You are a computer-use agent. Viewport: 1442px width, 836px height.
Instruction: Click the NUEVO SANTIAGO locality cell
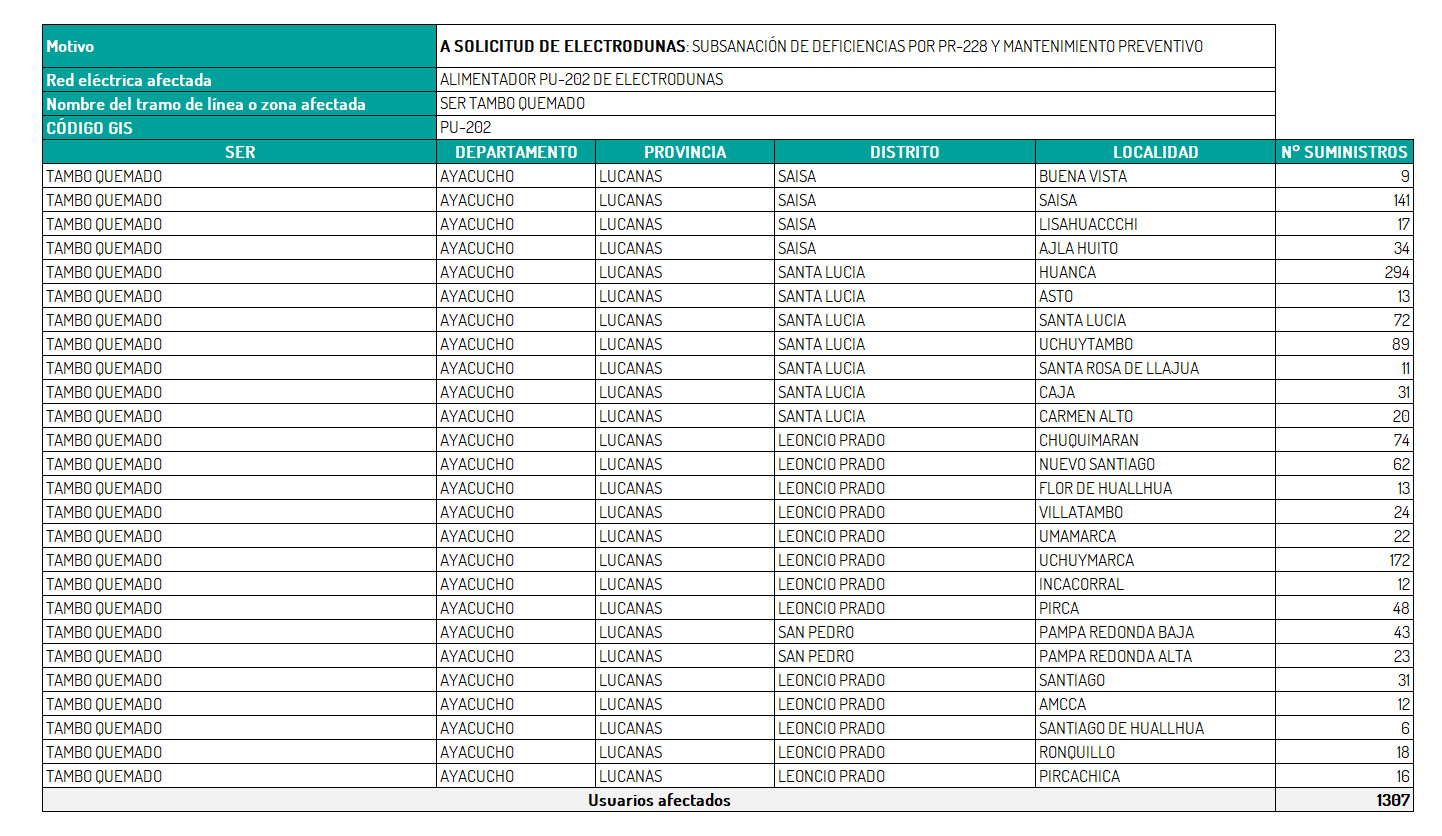[x=1156, y=464]
